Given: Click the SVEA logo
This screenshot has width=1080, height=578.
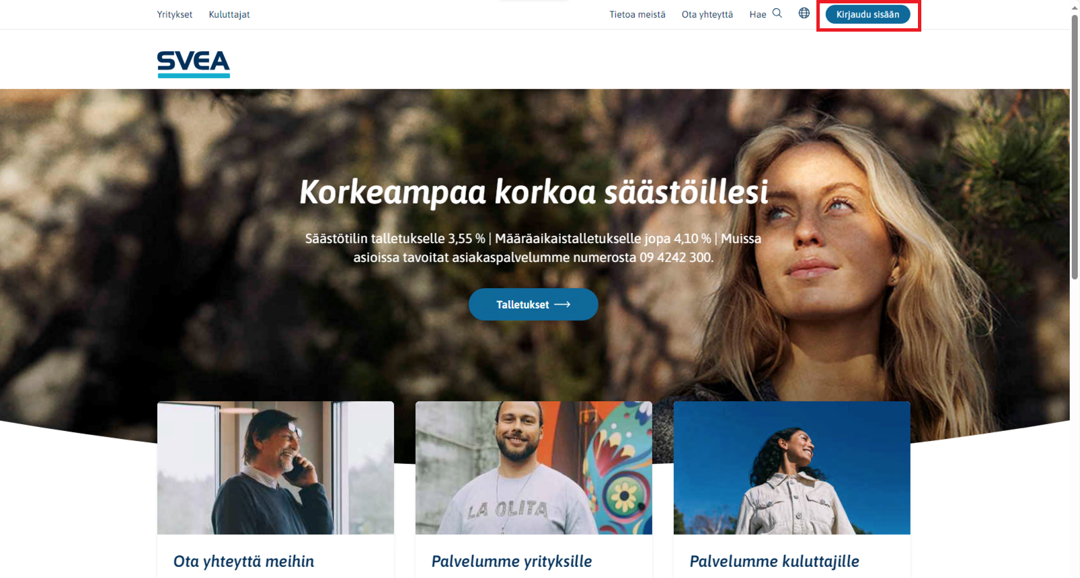Looking at the screenshot, I should pyautogui.click(x=194, y=64).
